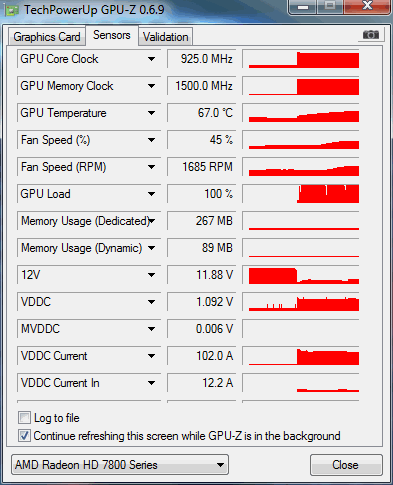Switch to the Graphics Card tab
Screen dimensions: 393x485
[x=47, y=37]
